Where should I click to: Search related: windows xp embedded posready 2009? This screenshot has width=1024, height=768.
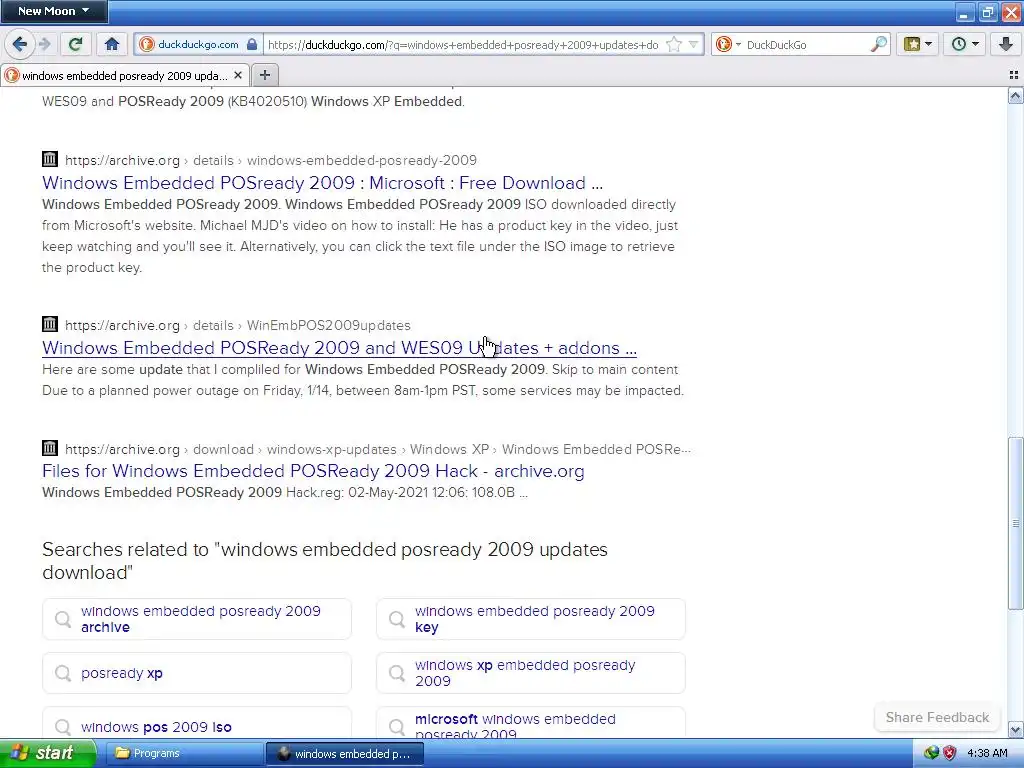click(531, 673)
